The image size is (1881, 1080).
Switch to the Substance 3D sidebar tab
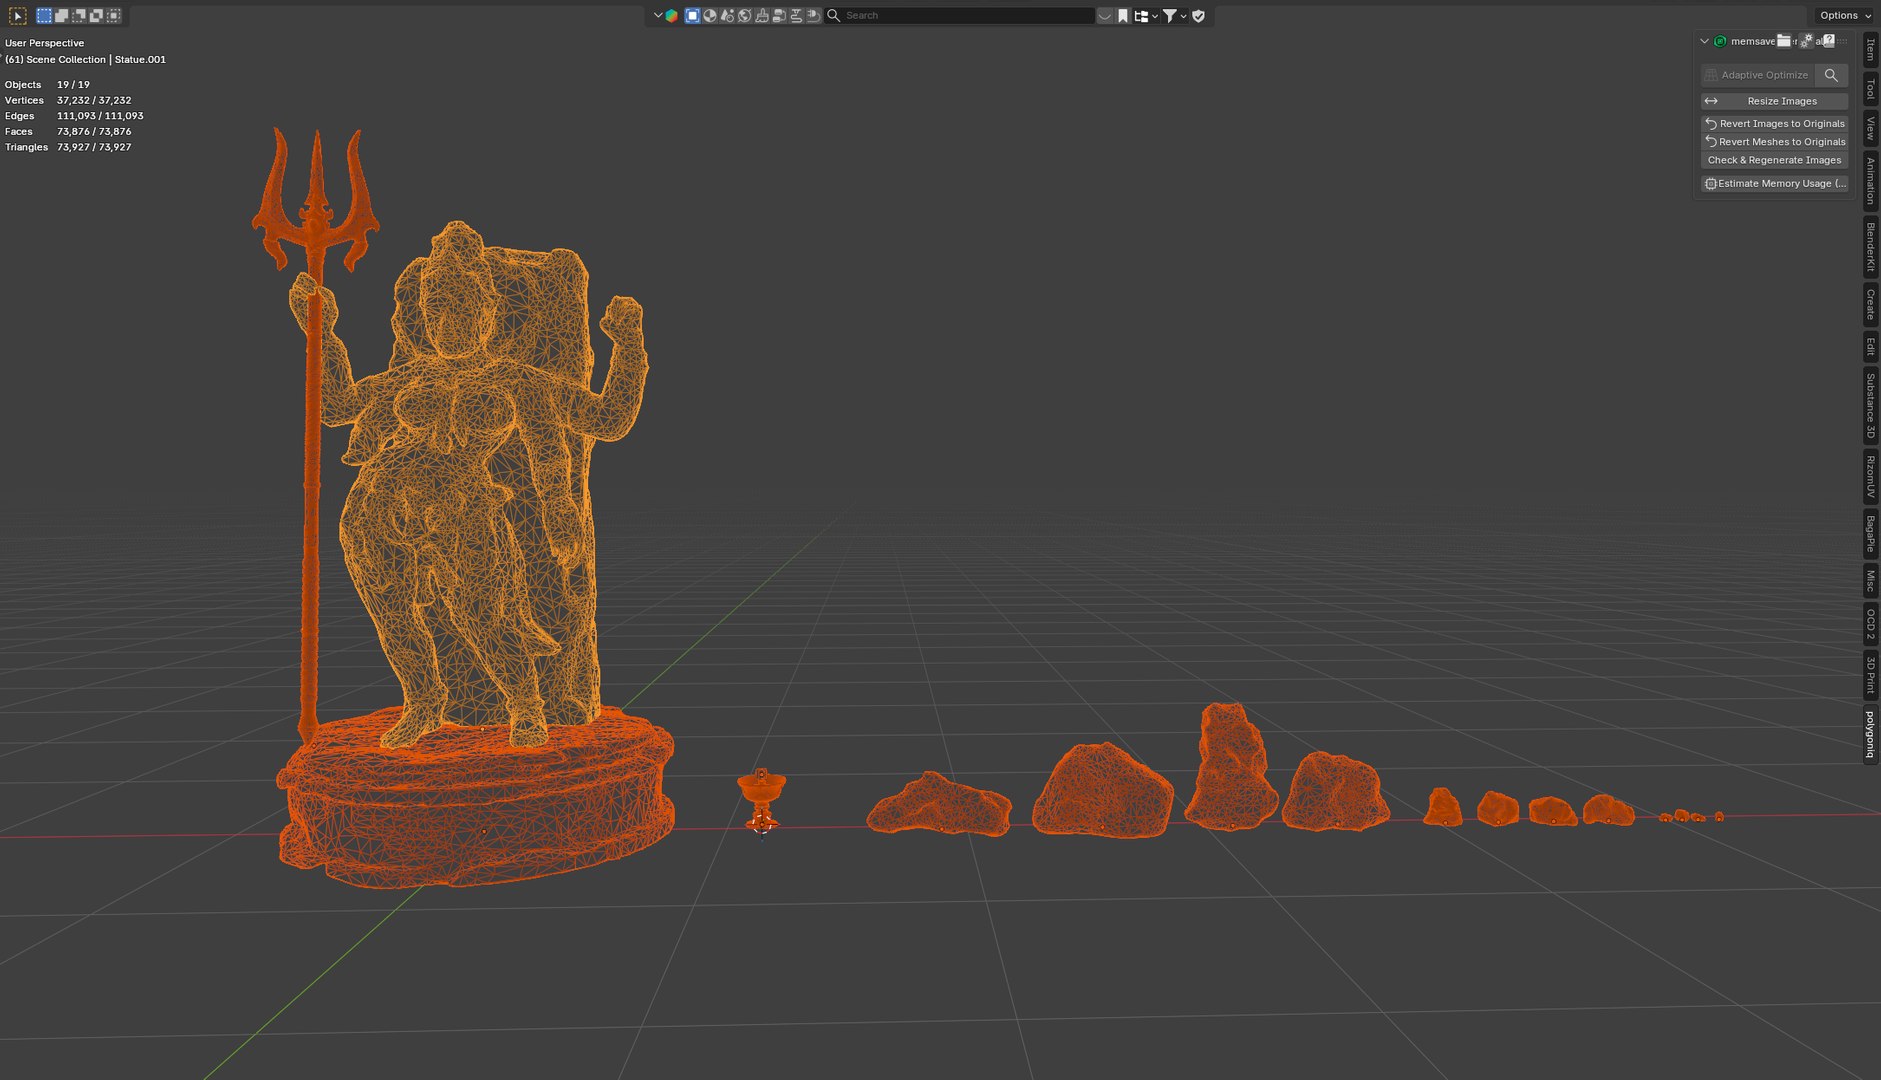point(1870,405)
